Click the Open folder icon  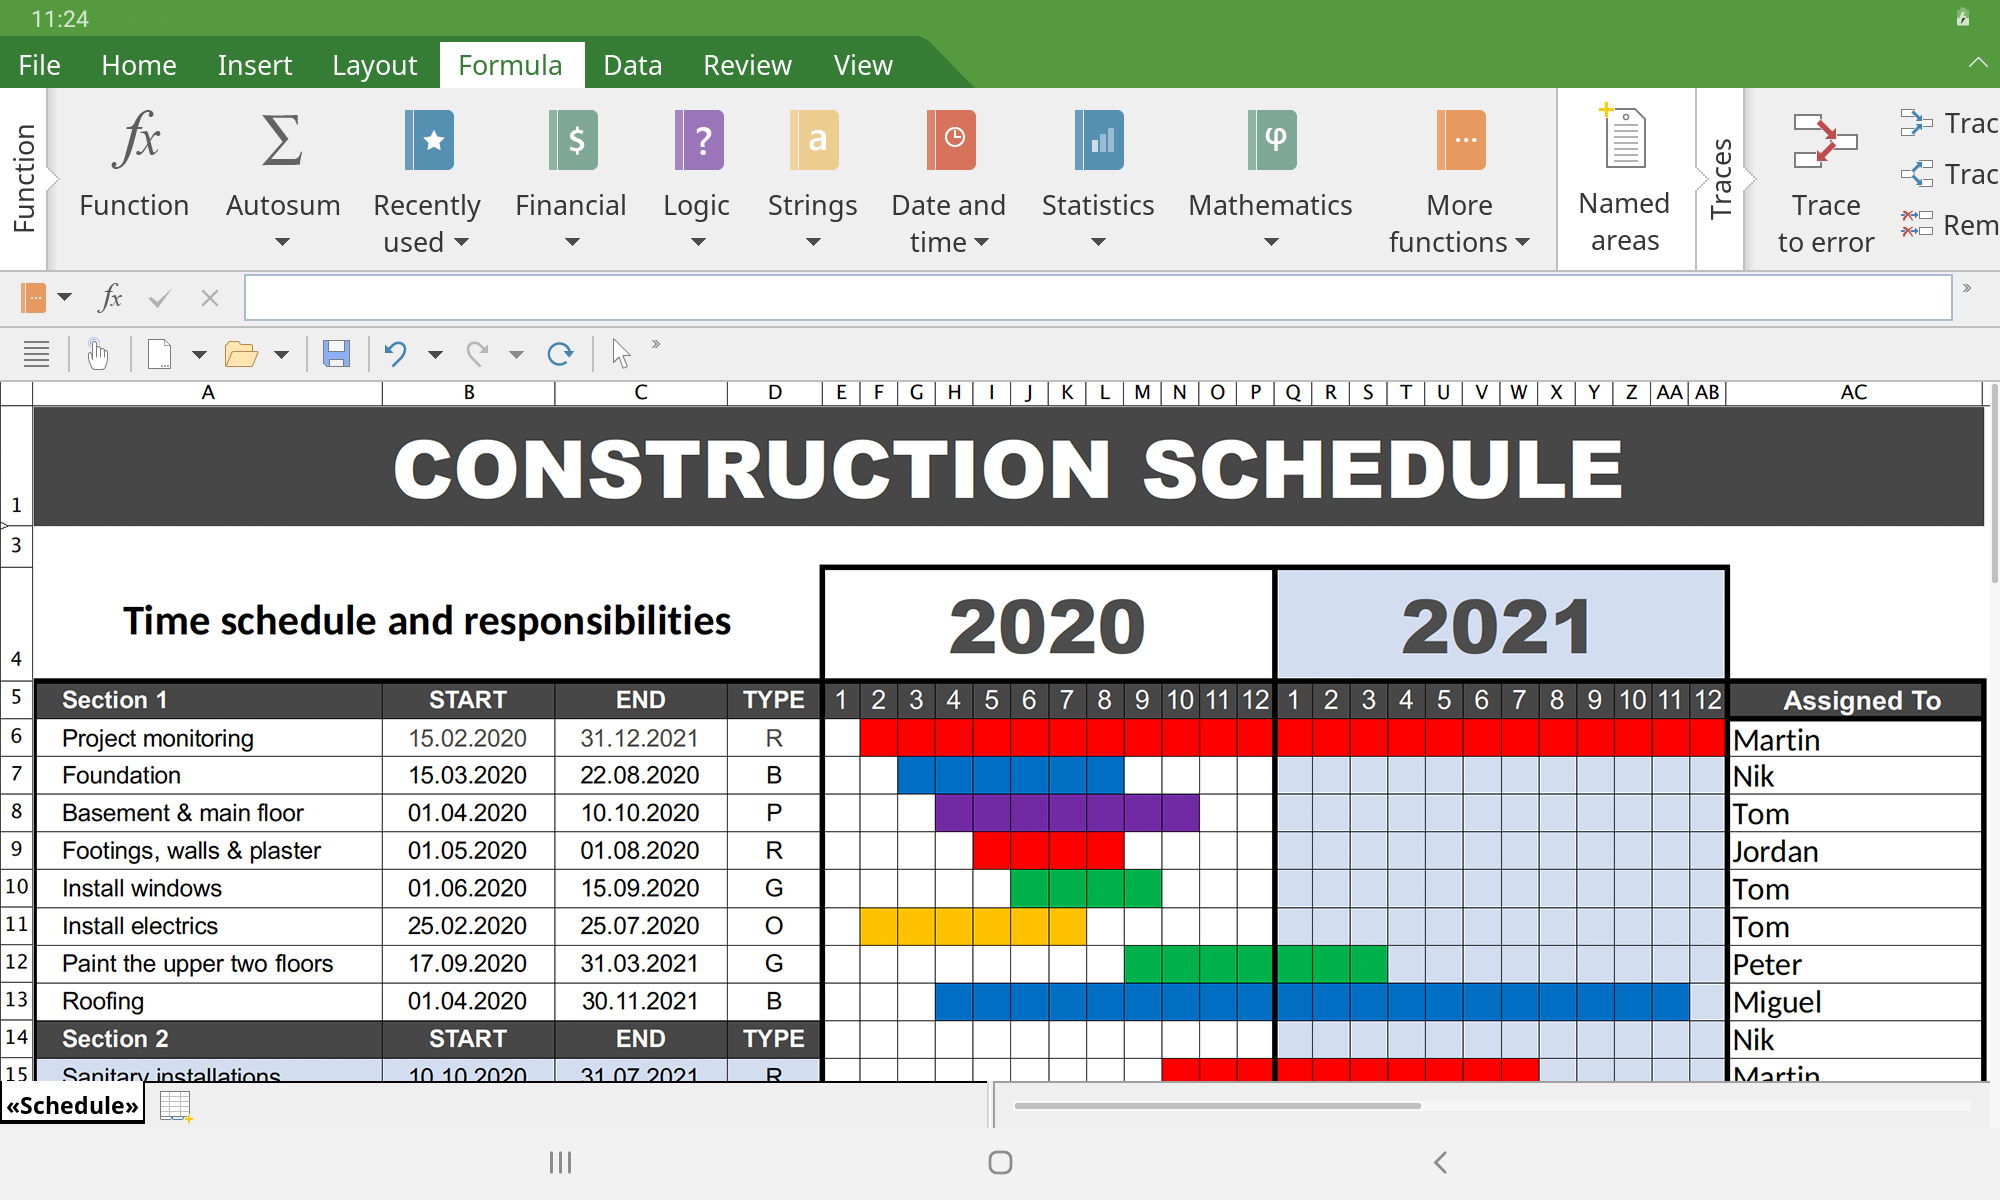click(241, 354)
